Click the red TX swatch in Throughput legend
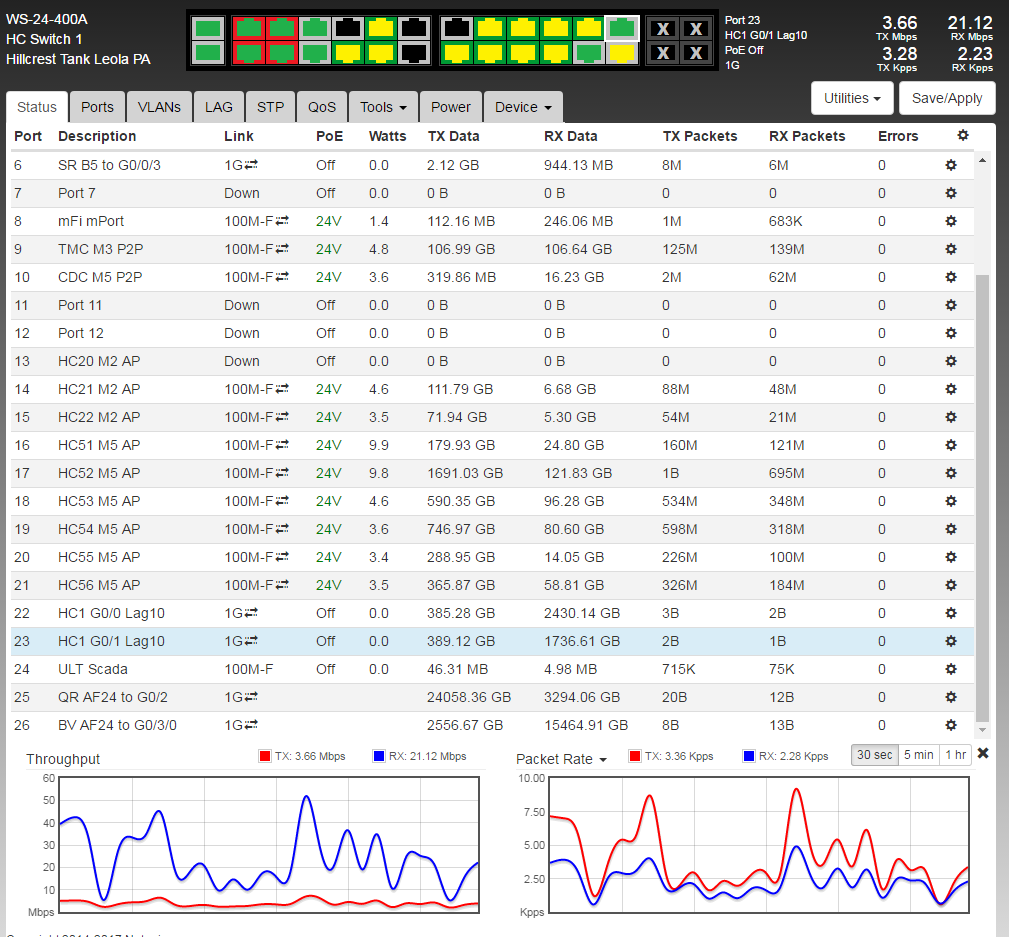 coord(265,757)
